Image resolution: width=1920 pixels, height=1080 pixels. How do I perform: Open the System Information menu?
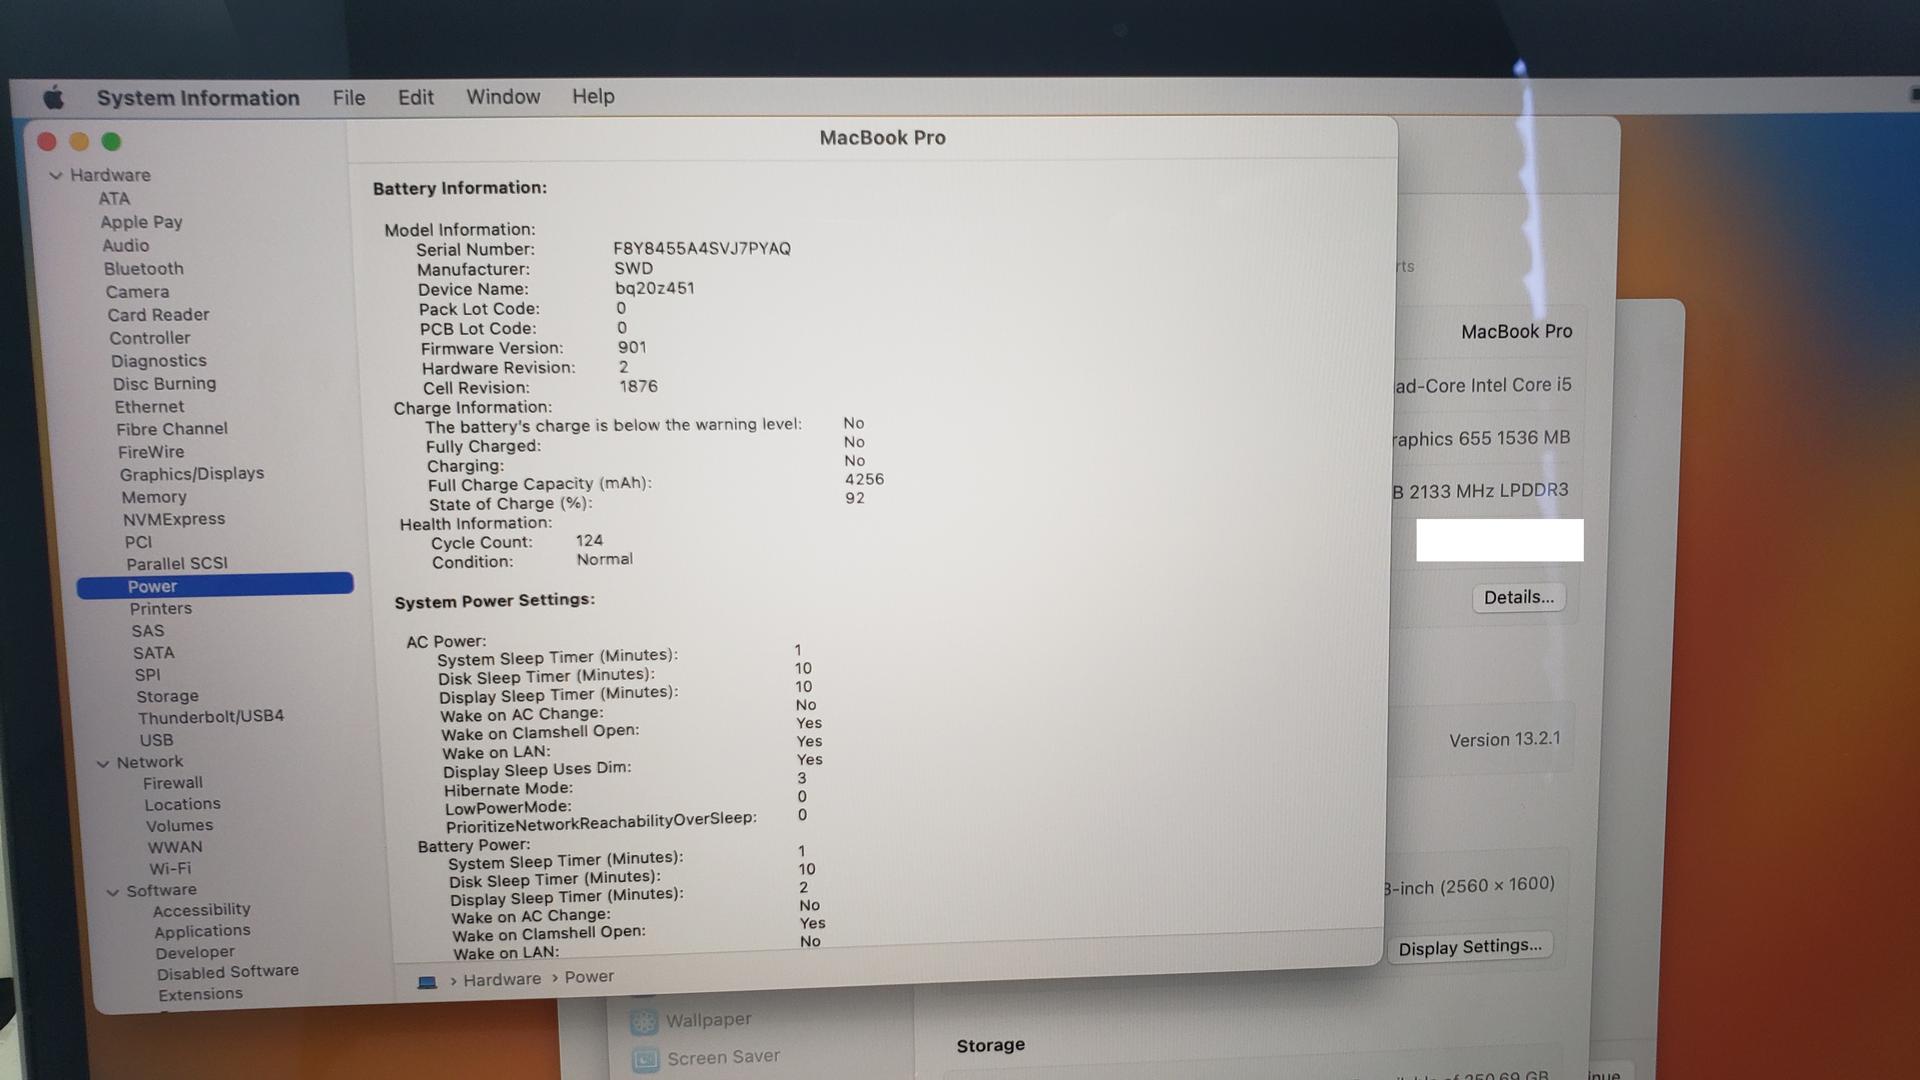198,98
